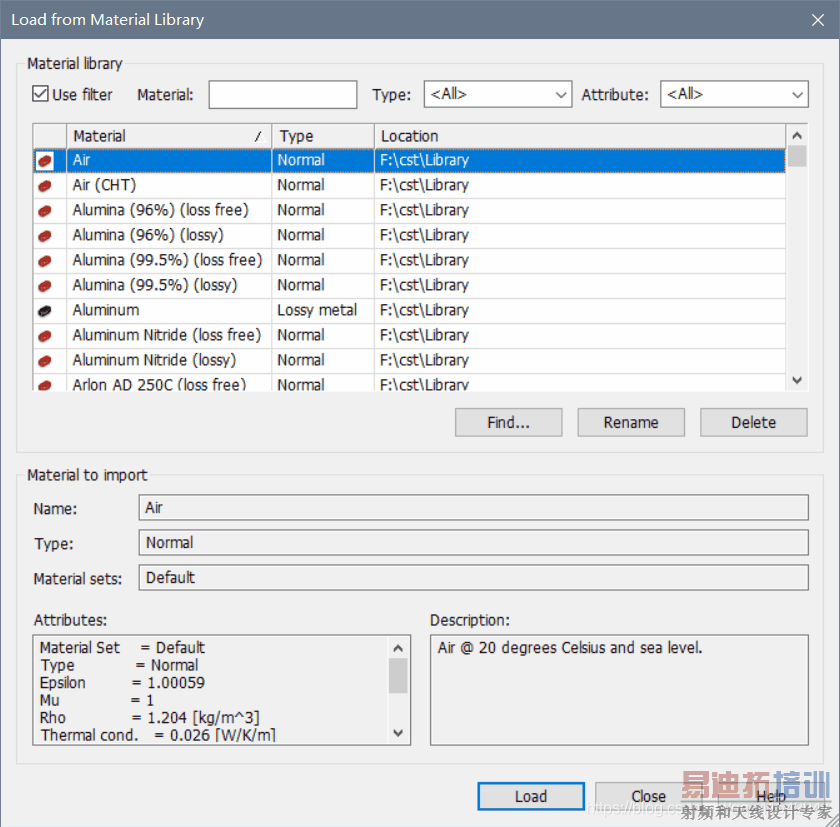Click icon beside Alumina (96%) (lossy)
Image resolution: width=840 pixels, height=827 pixels.
click(45, 236)
